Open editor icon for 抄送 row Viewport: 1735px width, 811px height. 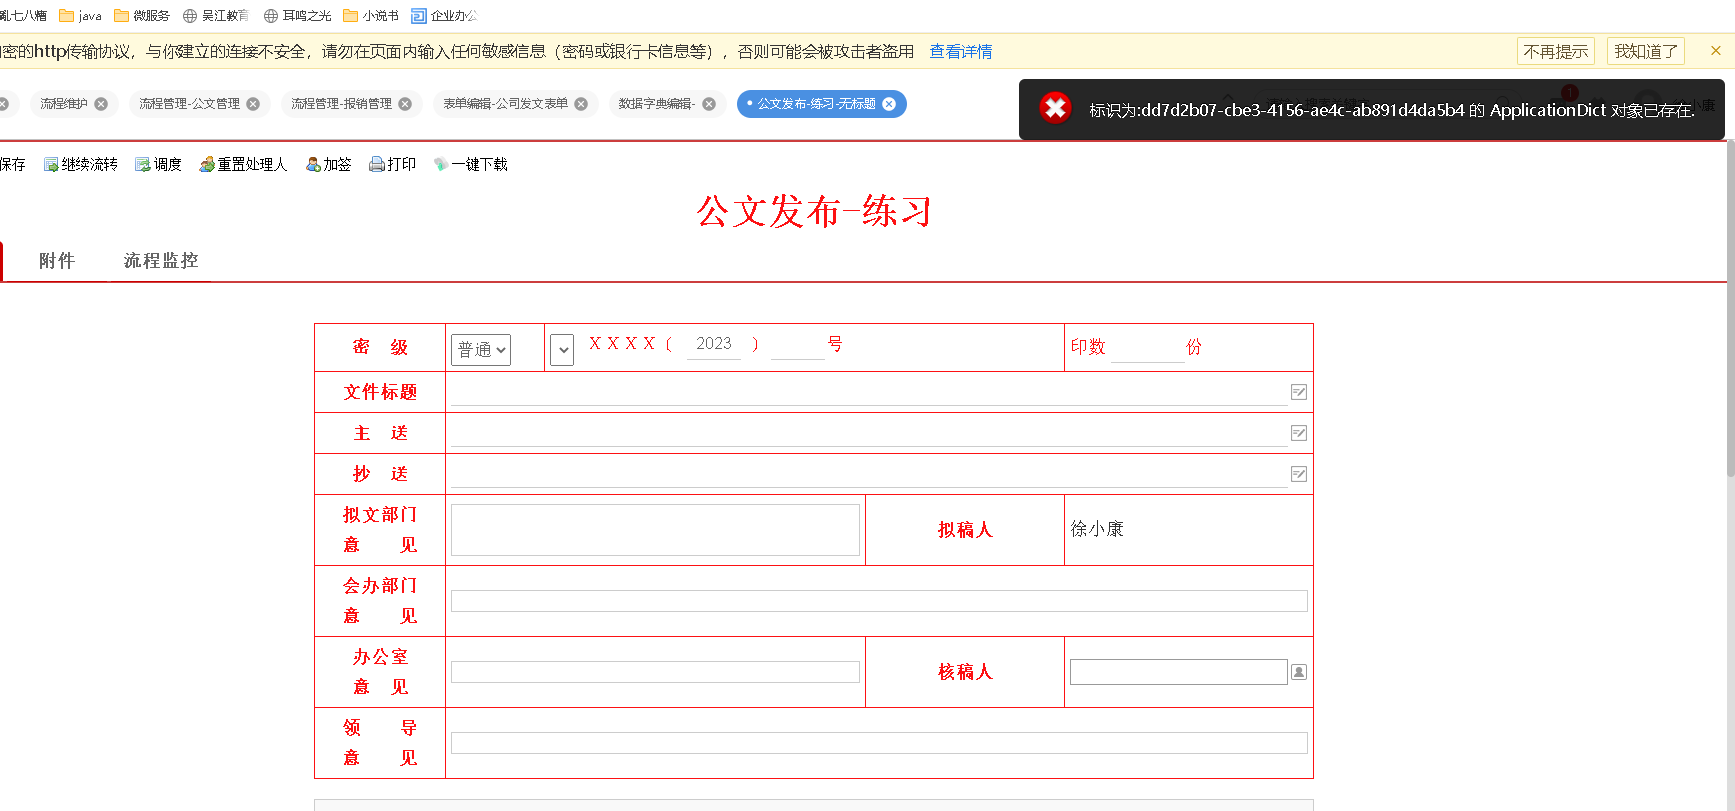coord(1299,474)
